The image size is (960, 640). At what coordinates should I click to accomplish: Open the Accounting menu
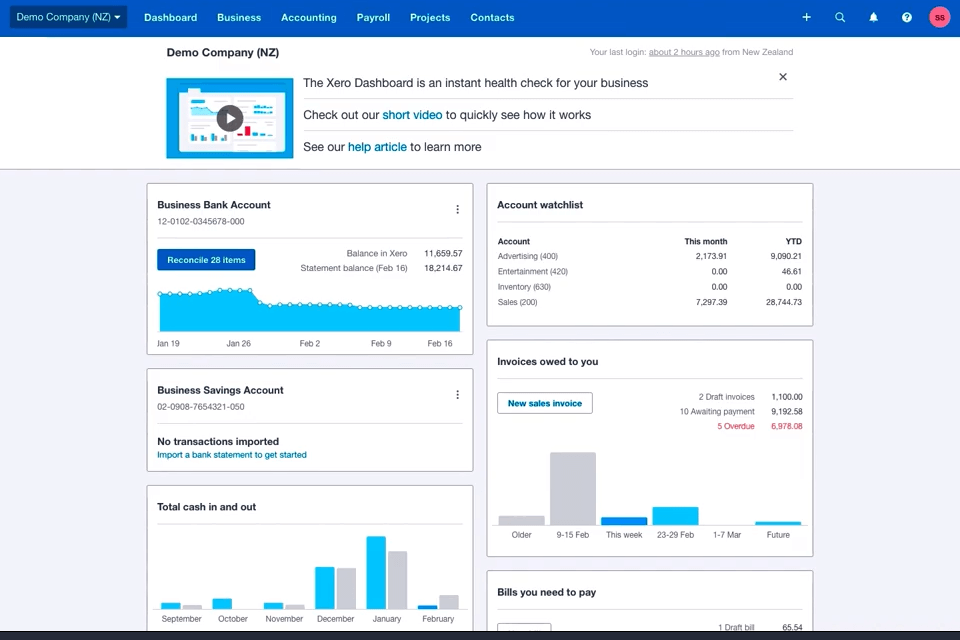[308, 17]
